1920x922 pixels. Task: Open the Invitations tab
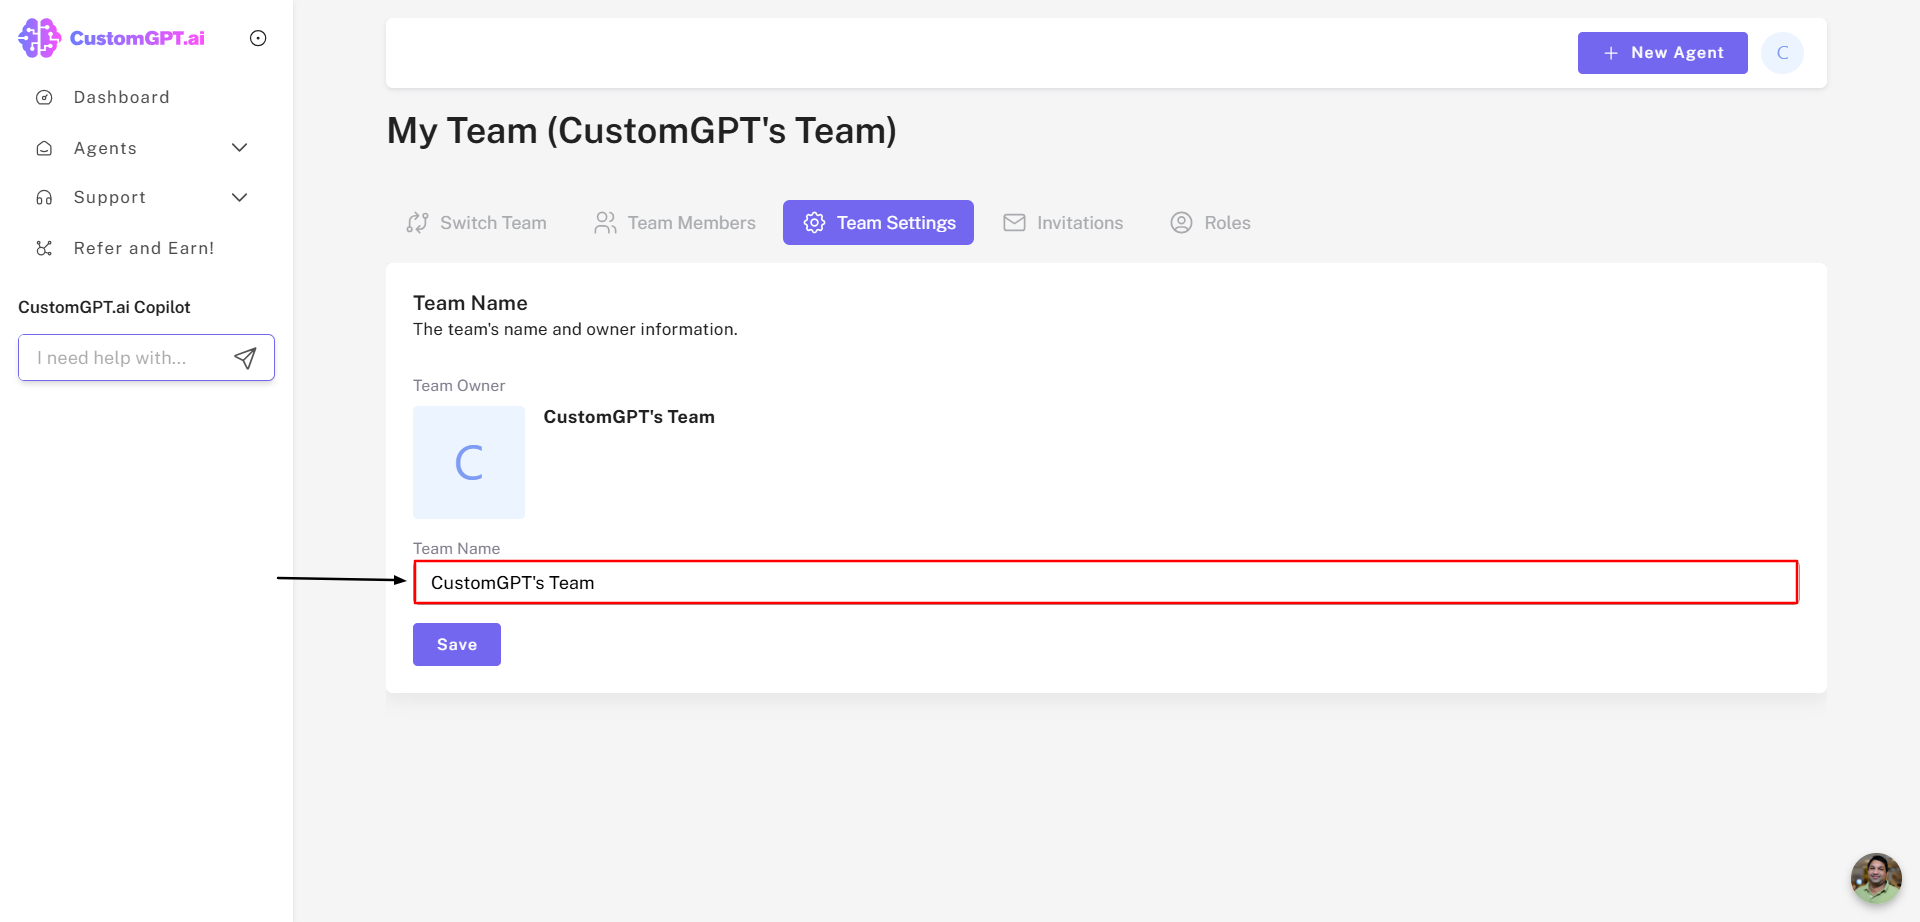[x=1063, y=223]
